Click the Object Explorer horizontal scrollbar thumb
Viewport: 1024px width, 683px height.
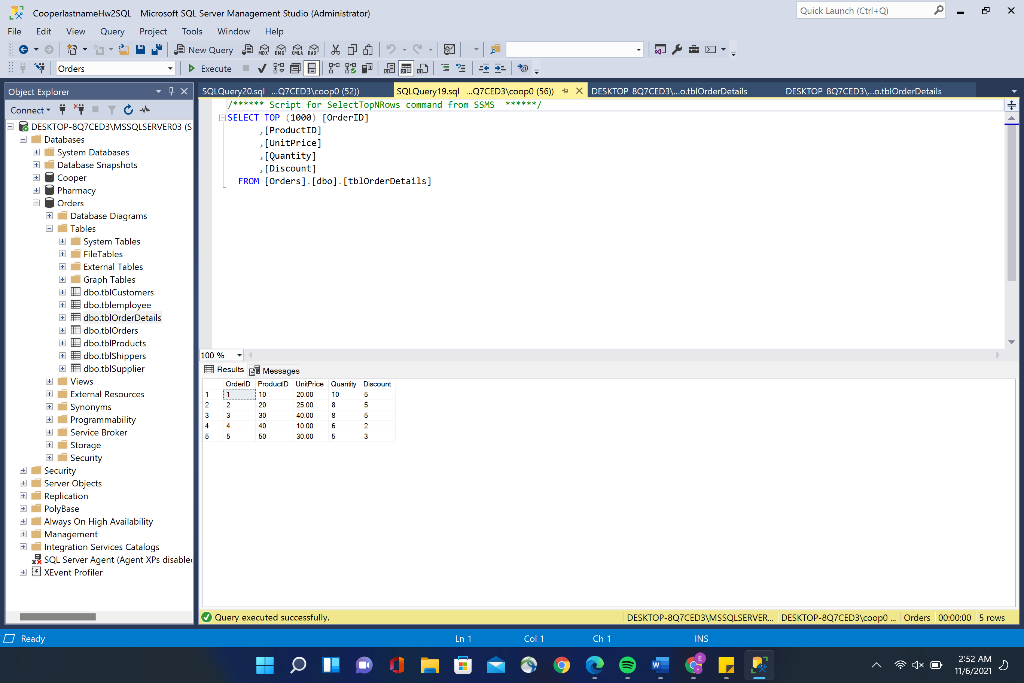point(57,617)
